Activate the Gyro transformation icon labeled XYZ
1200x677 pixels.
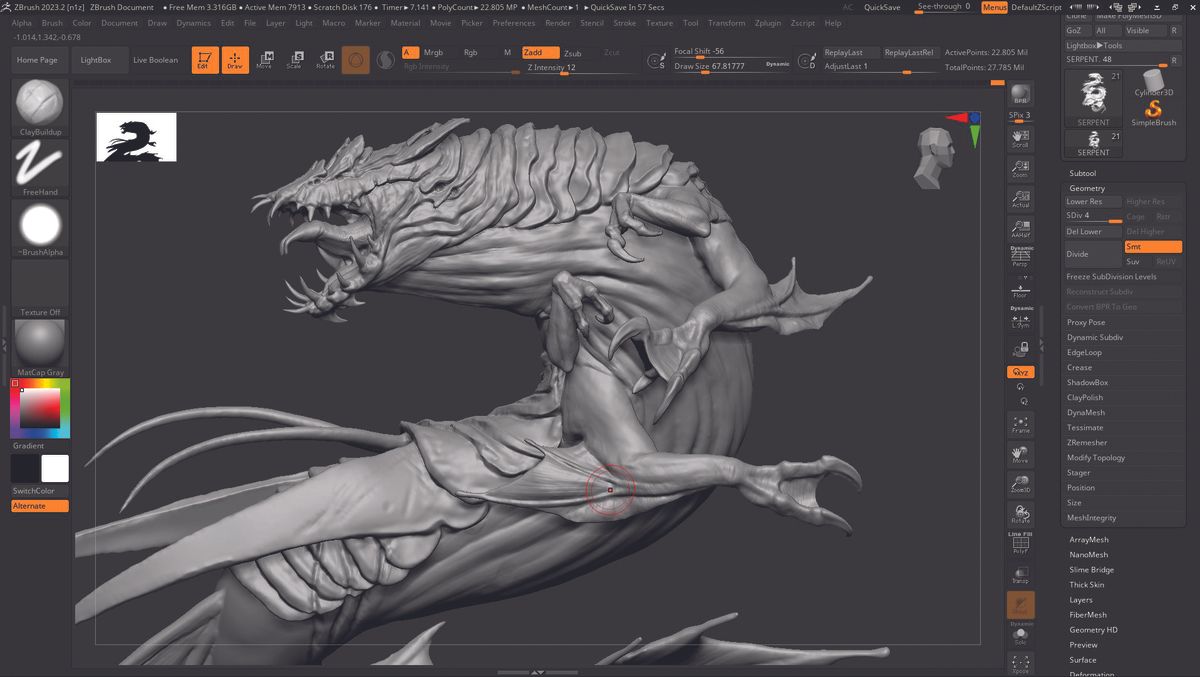click(x=1020, y=371)
